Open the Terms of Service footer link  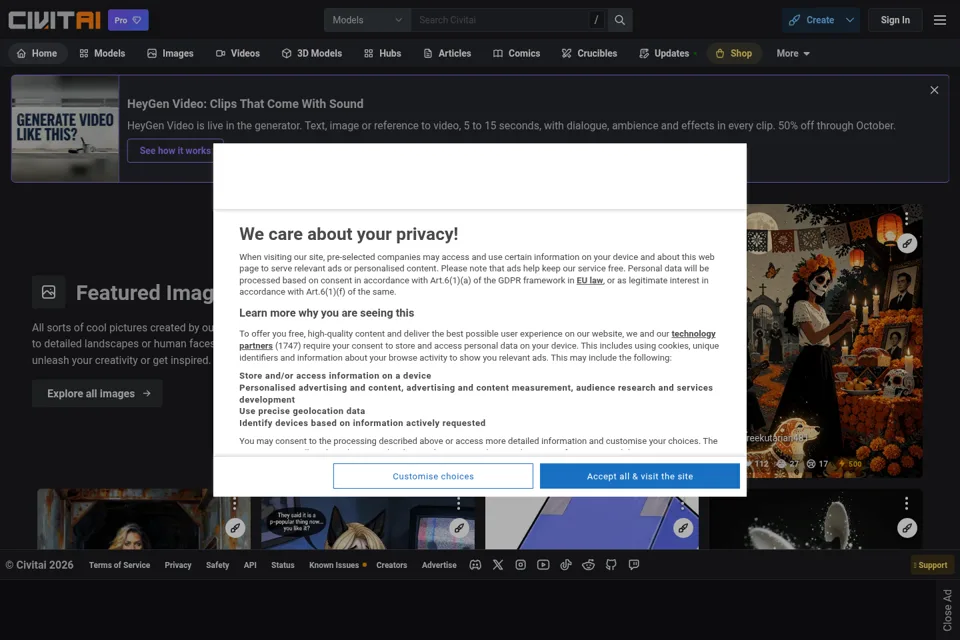pyautogui.click(x=119, y=565)
